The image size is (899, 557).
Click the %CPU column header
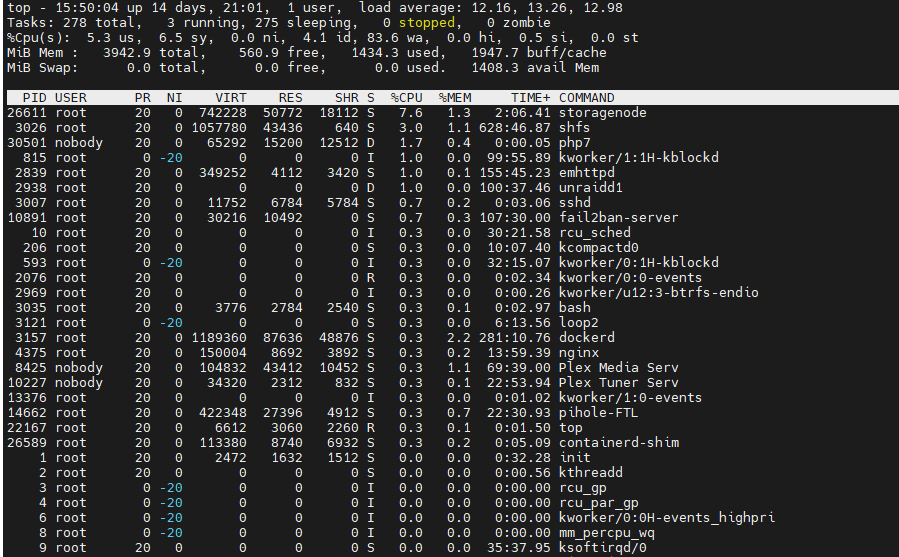tap(406, 98)
